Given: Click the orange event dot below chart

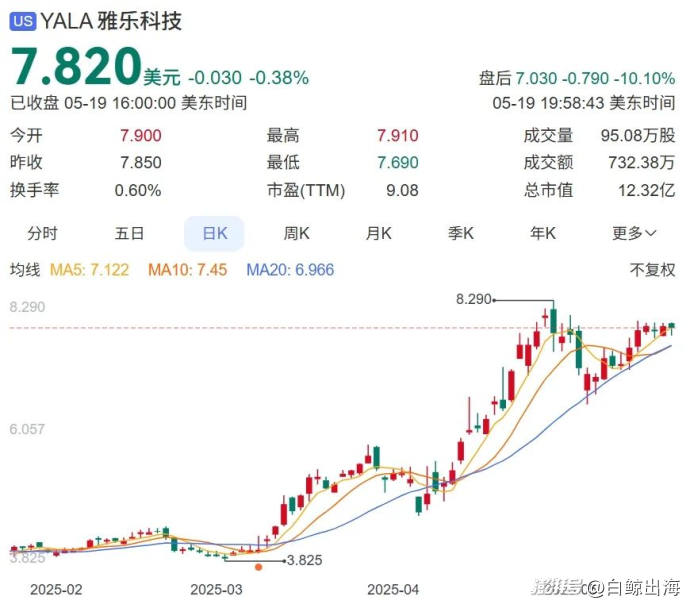Looking at the screenshot, I should pos(259,567).
